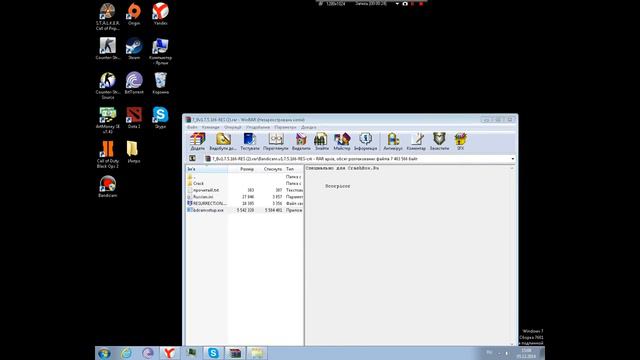Click the taskbar clock and date
The image size is (640, 360).
point(526,353)
